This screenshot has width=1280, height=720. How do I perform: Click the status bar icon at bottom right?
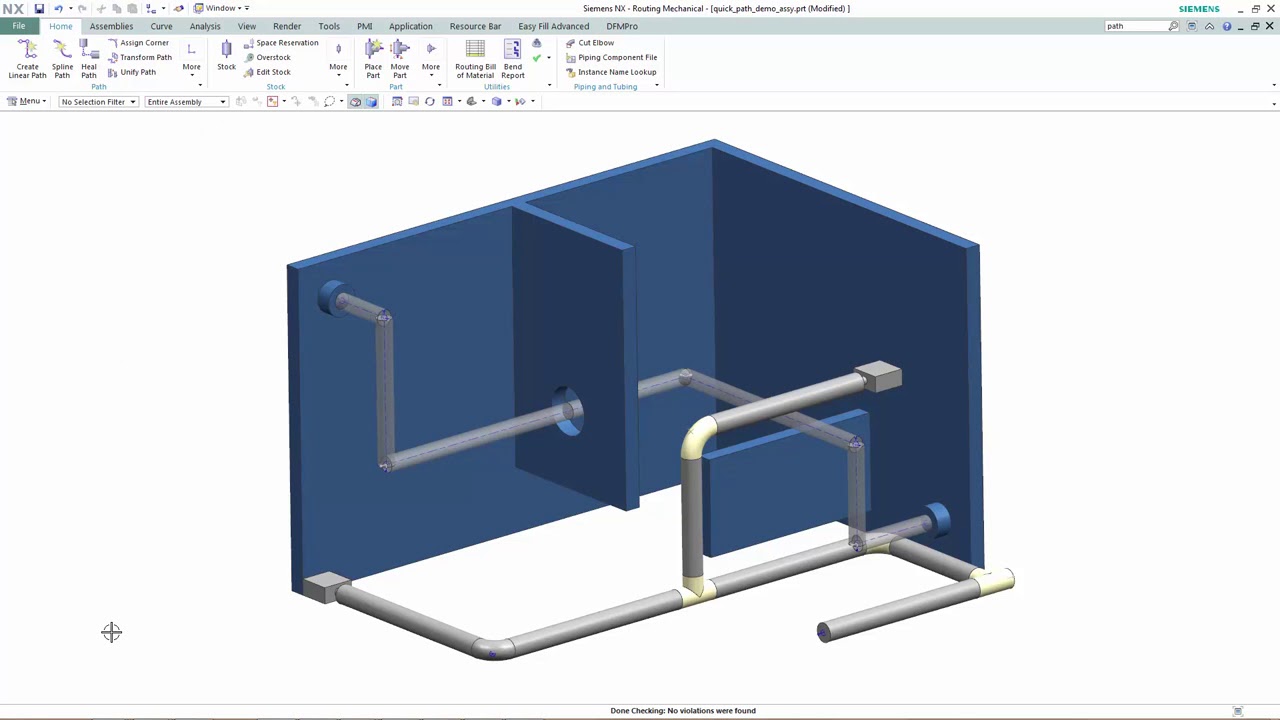[1238, 711]
